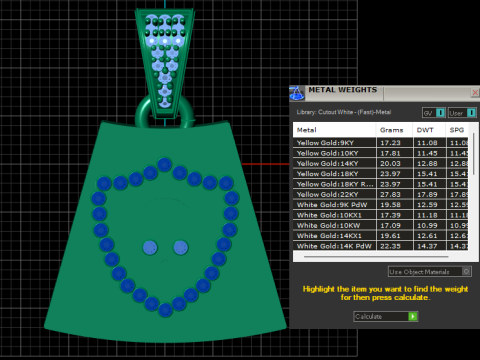The width and height of the screenshot is (480, 360).
Task: Select the White Gold:10KX1 row
Action: pos(381,215)
